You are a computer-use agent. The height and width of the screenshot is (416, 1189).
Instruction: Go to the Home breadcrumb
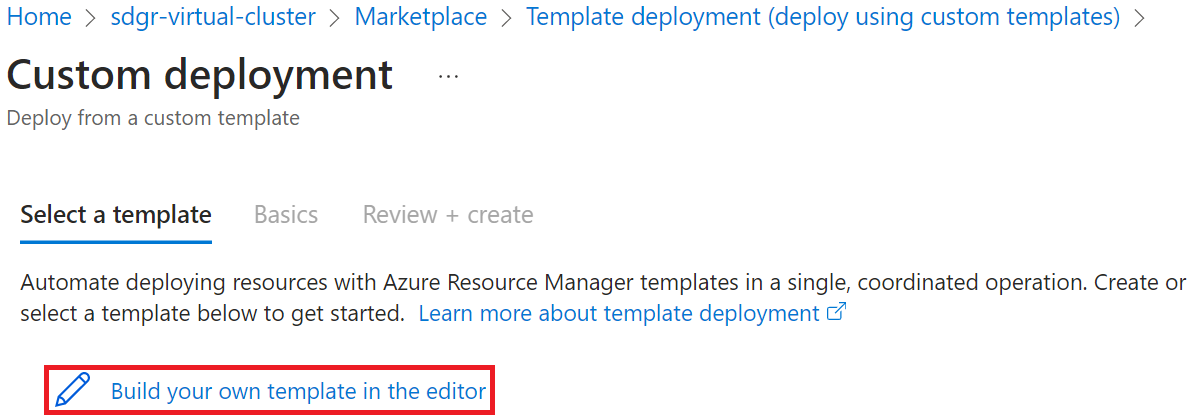tap(38, 16)
